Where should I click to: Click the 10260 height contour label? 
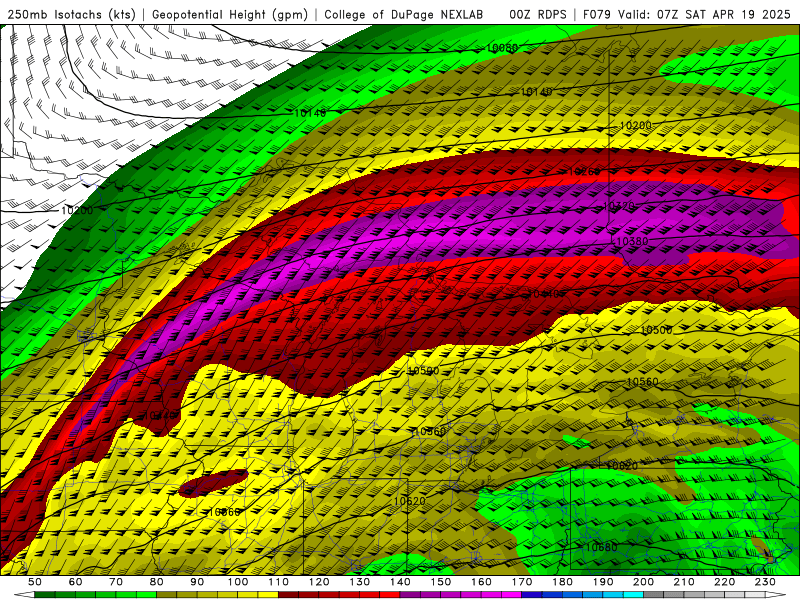tap(584, 171)
